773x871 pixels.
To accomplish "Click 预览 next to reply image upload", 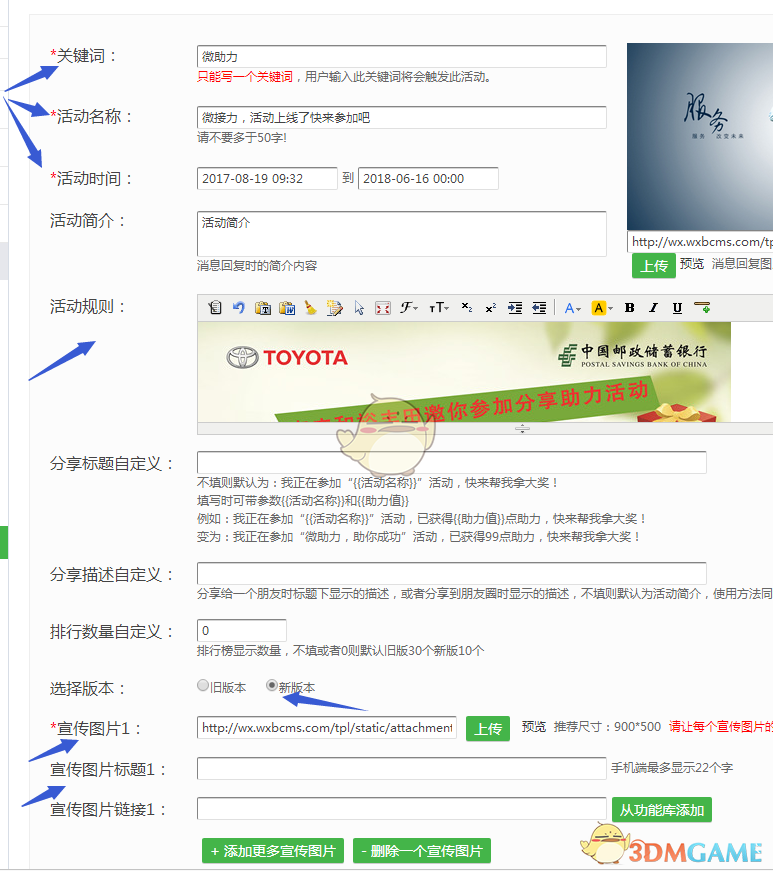I will [692, 263].
